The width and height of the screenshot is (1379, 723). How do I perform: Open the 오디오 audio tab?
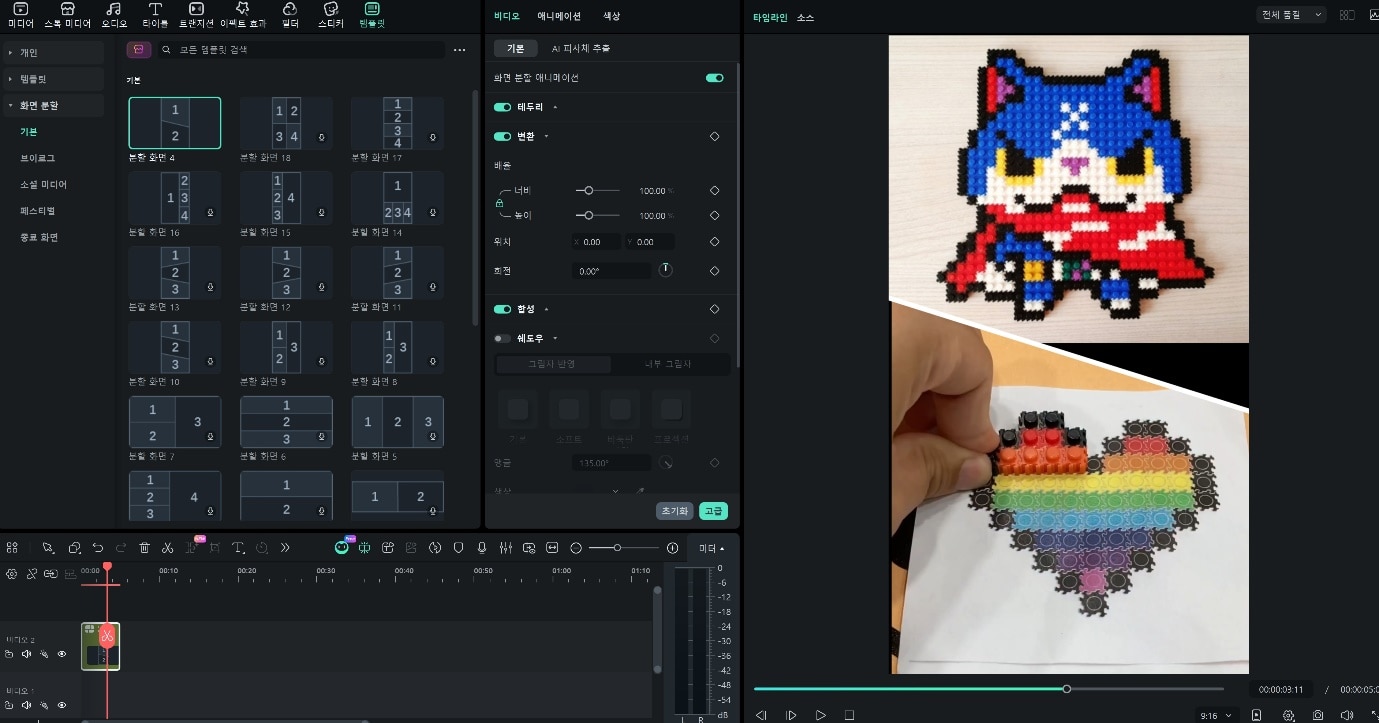pos(114,15)
